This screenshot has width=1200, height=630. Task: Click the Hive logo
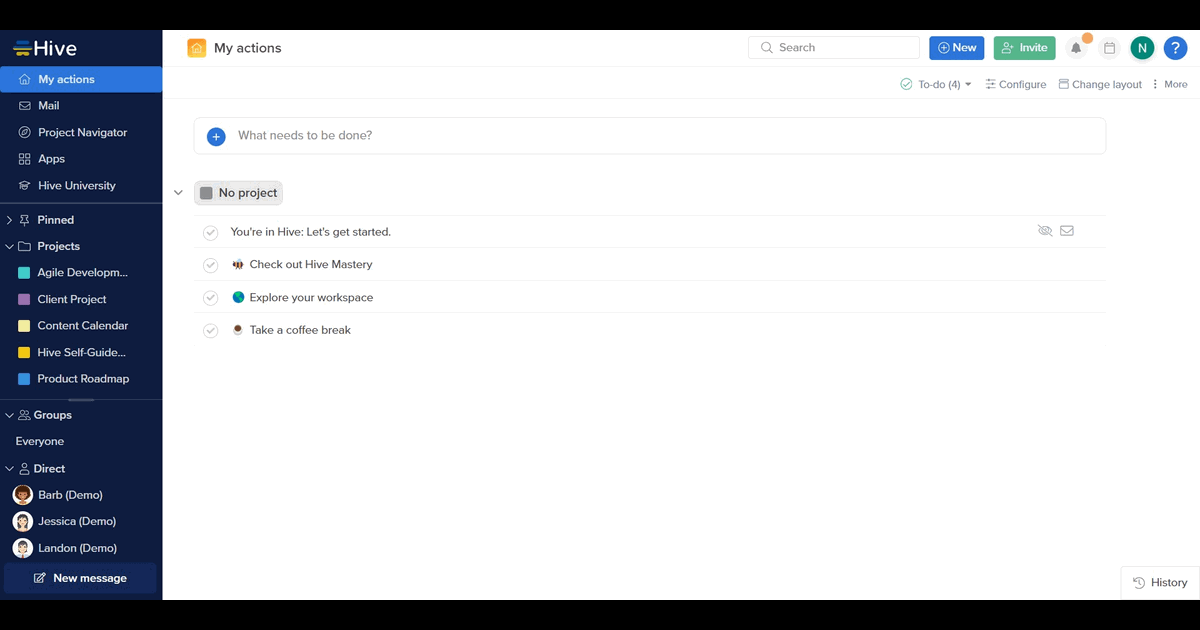45,48
